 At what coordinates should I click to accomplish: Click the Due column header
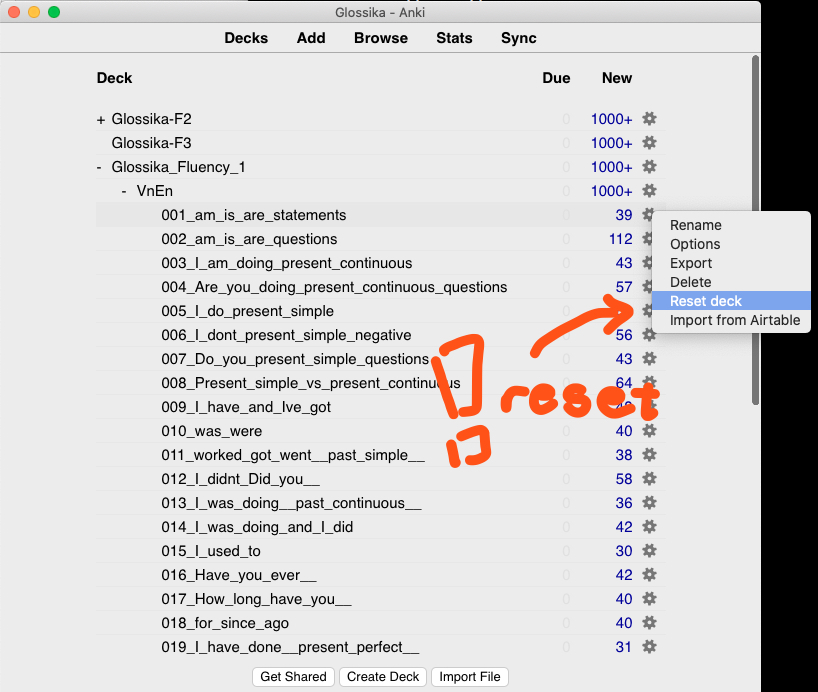click(x=556, y=78)
